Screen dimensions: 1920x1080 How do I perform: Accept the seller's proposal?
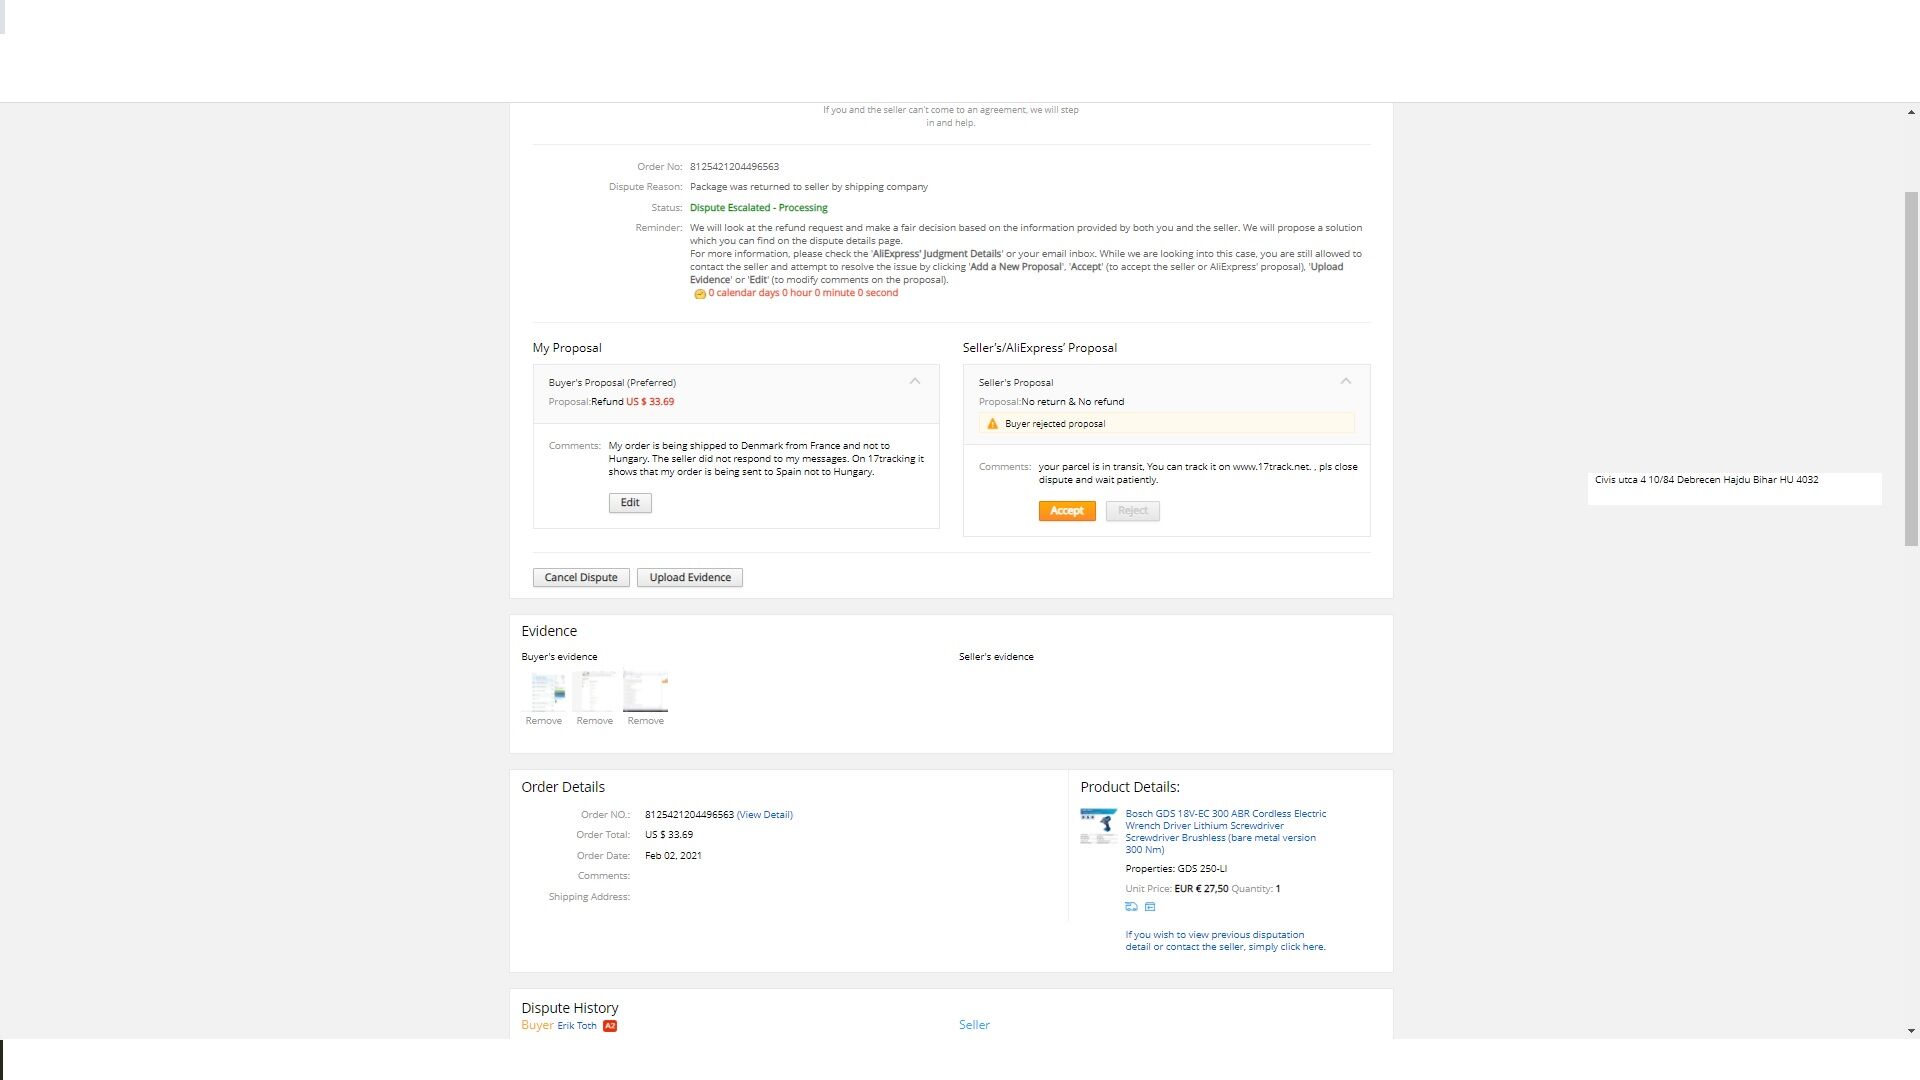click(1067, 511)
